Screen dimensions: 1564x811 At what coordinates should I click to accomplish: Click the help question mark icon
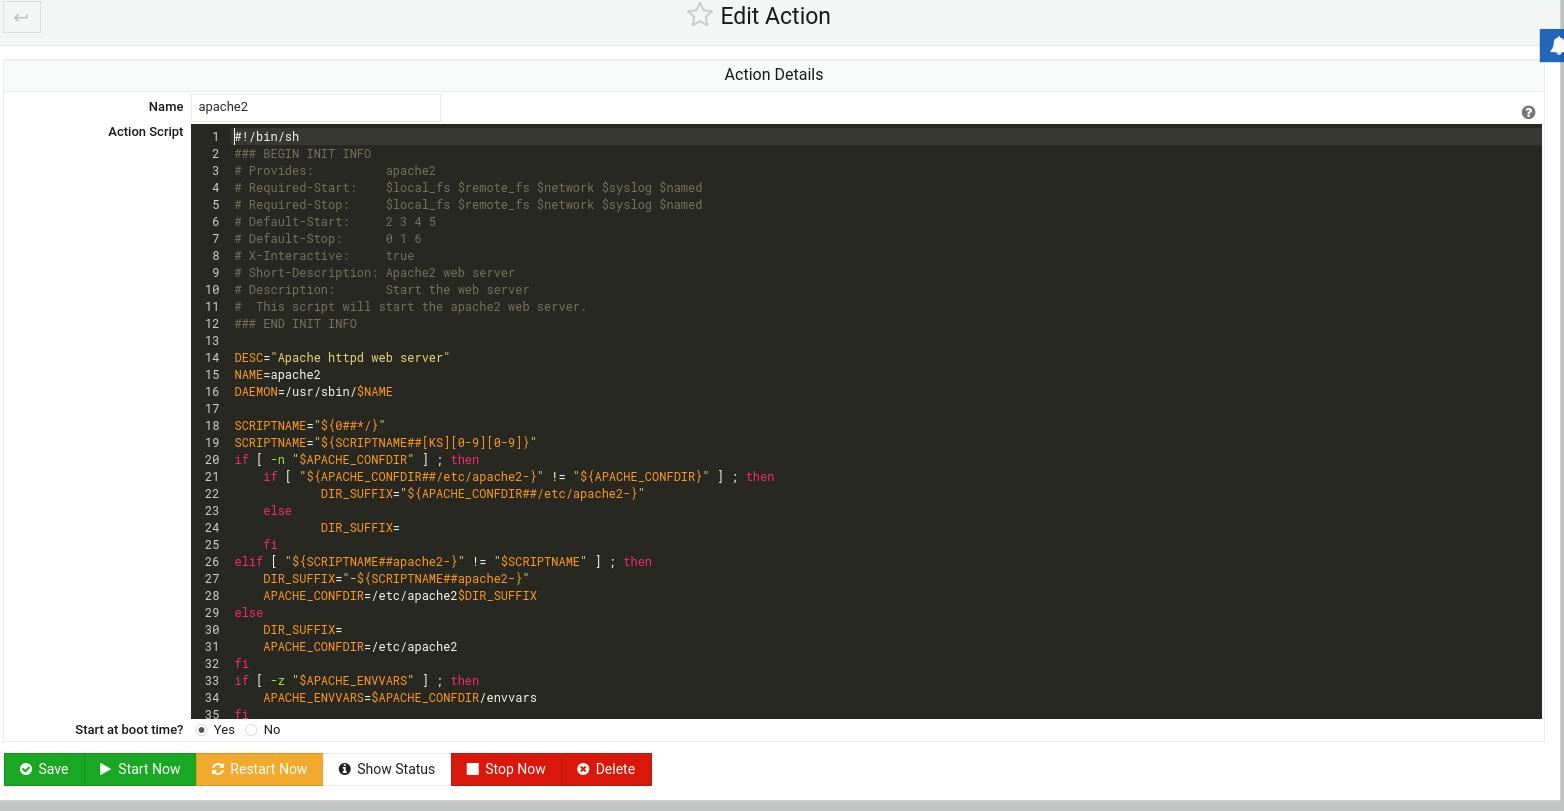click(1528, 113)
